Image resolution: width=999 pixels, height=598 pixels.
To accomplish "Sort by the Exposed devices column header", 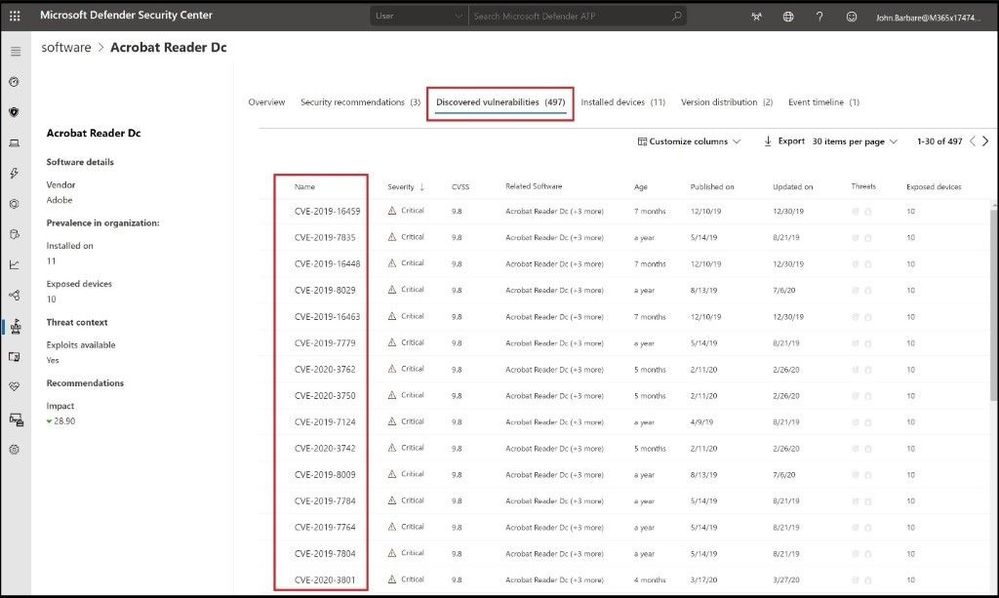I will coord(933,187).
